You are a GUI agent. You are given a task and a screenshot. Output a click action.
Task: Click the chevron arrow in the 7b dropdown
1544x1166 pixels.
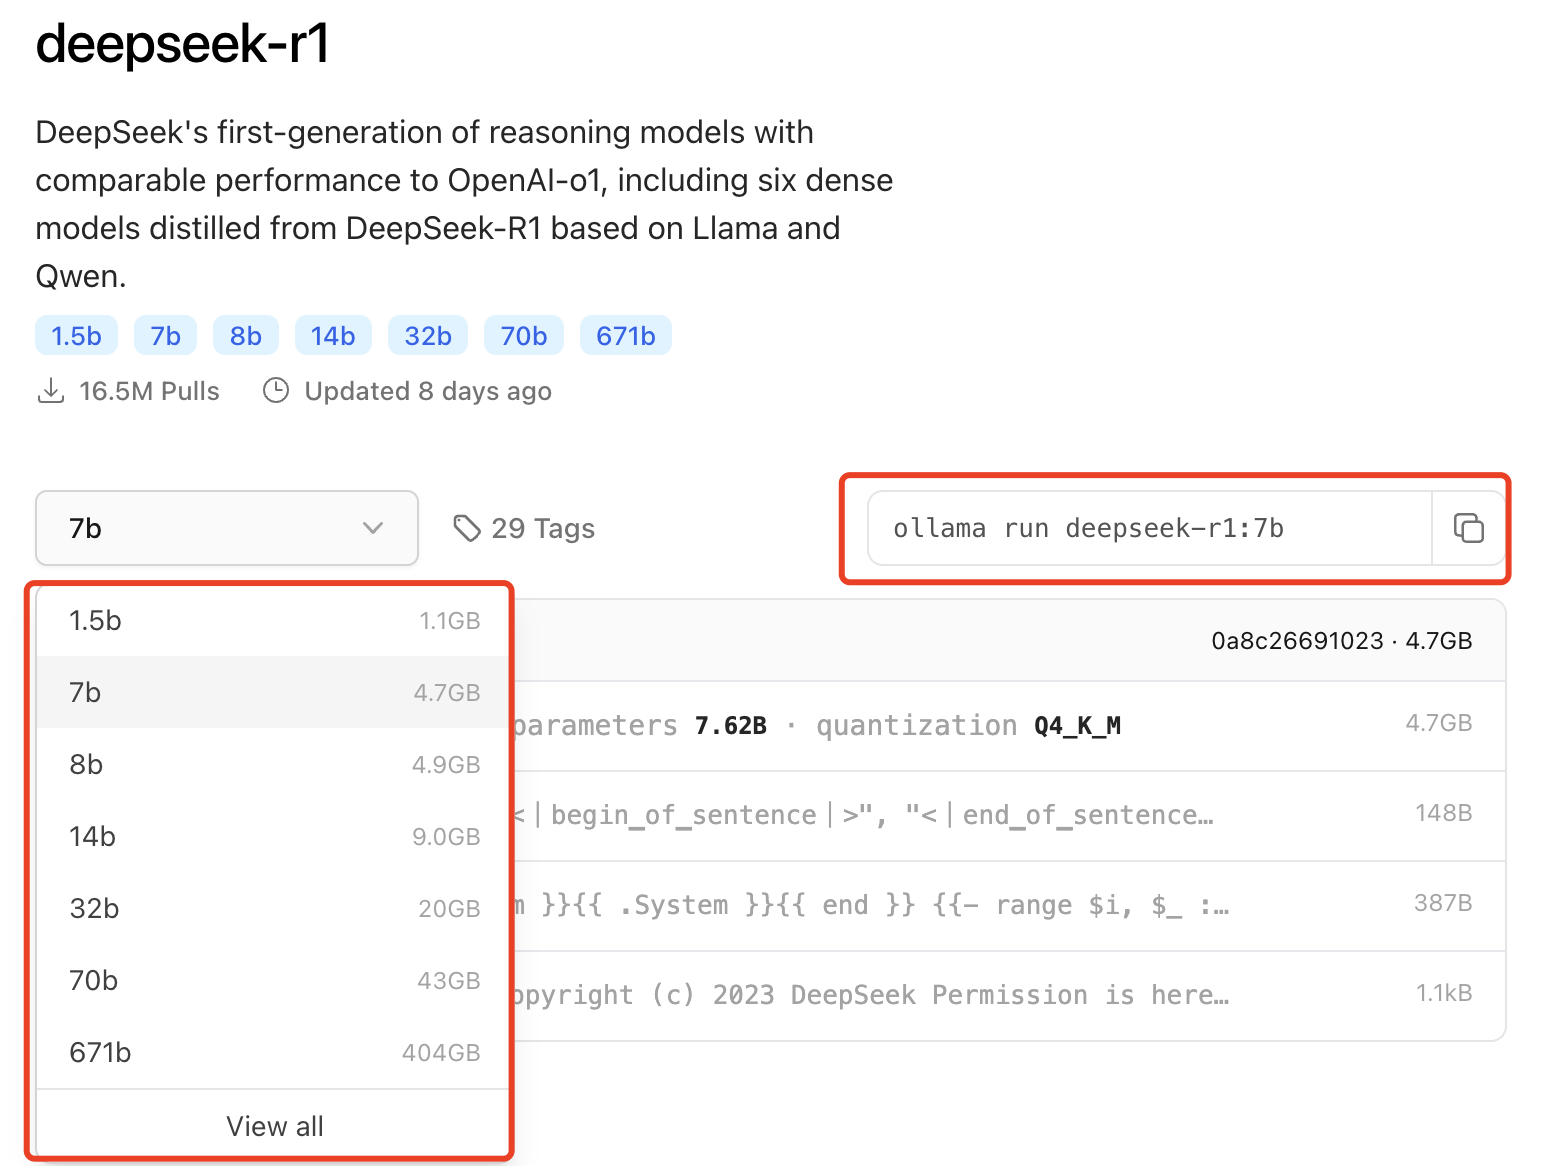click(373, 528)
